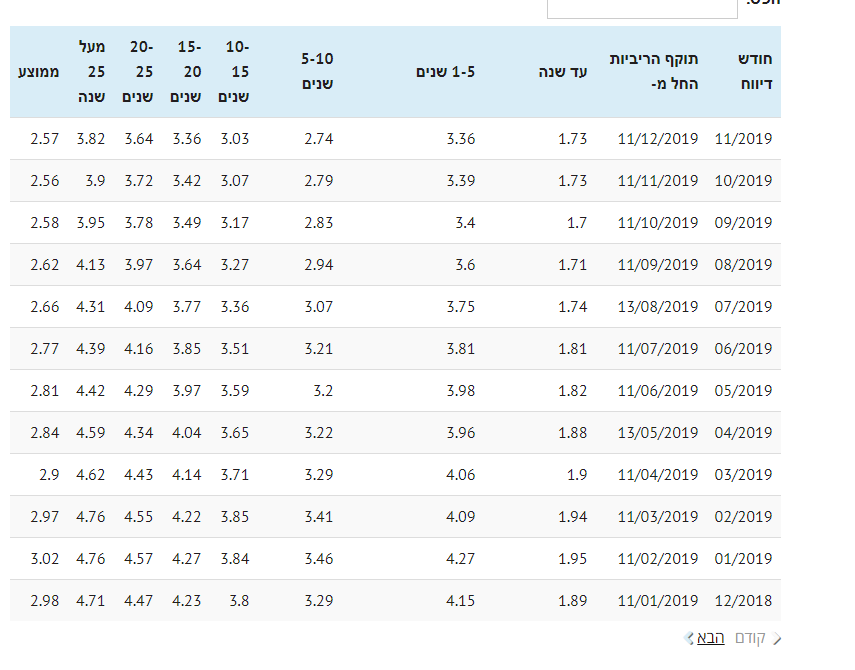Click average value 3.02 in 01/2019 row

[45, 559]
